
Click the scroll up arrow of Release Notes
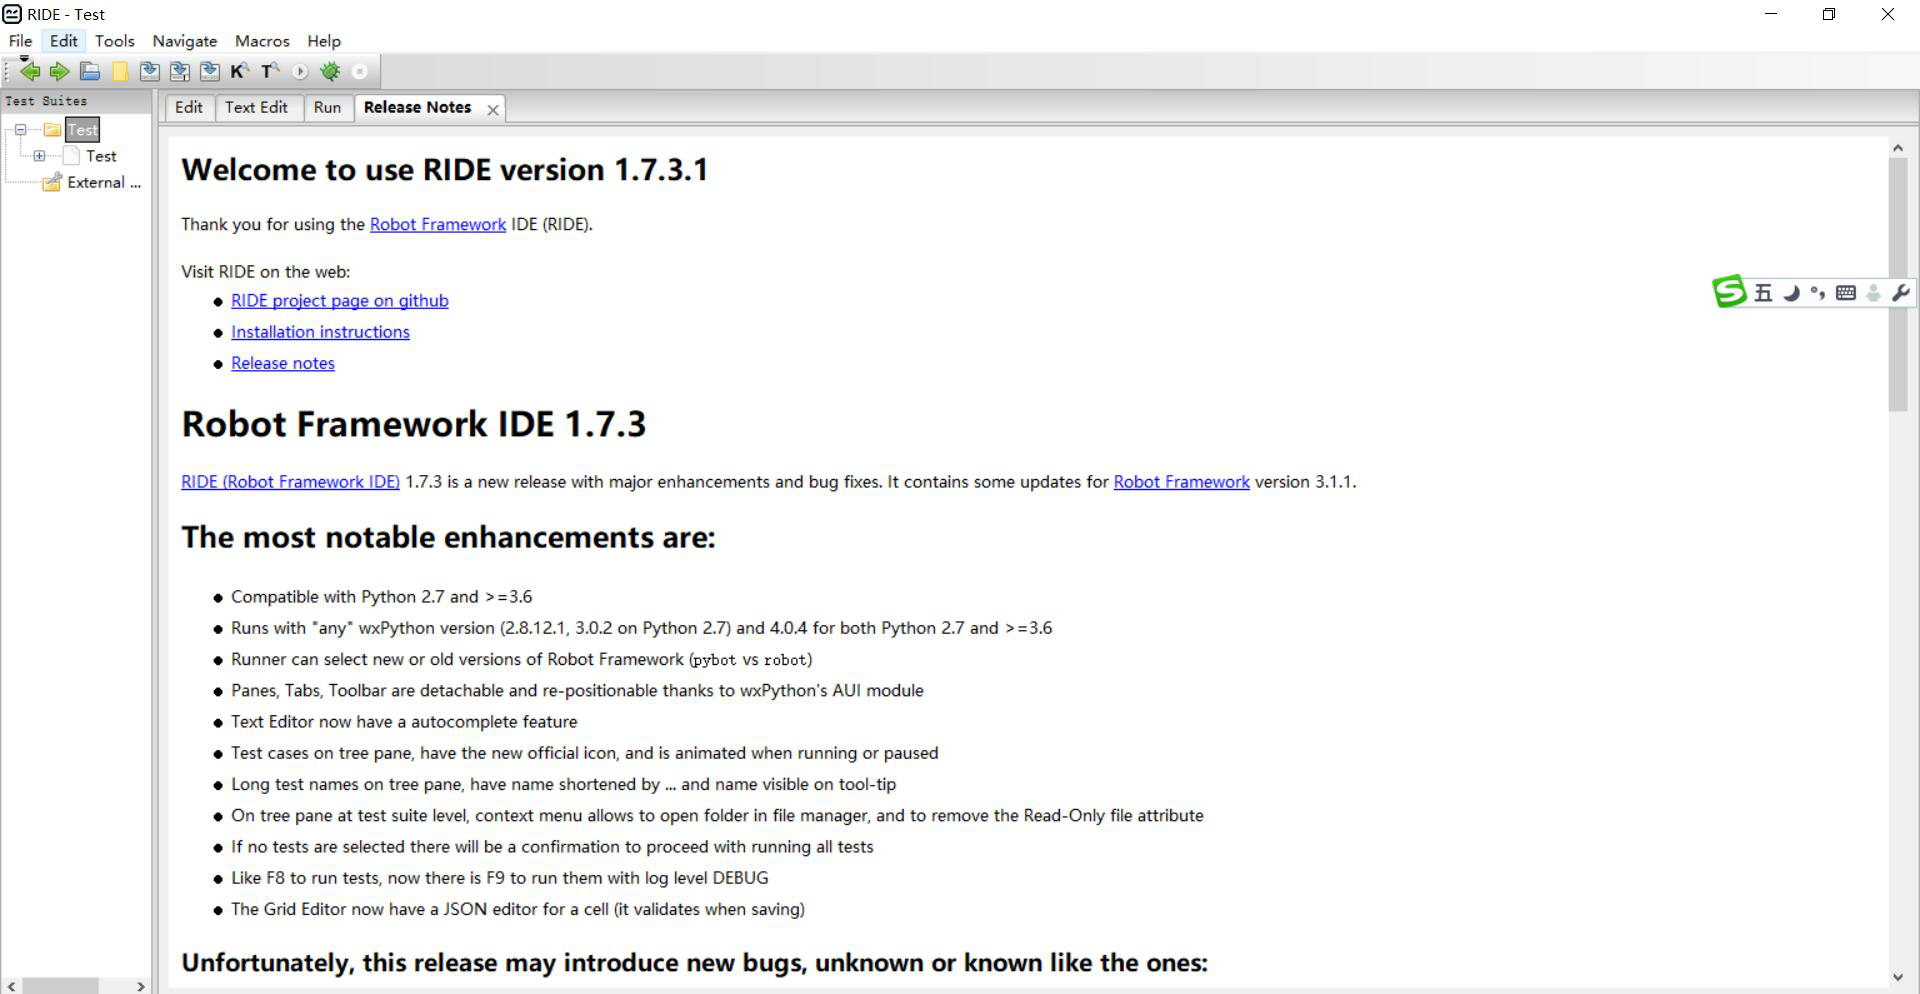(x=1898, y=148)
